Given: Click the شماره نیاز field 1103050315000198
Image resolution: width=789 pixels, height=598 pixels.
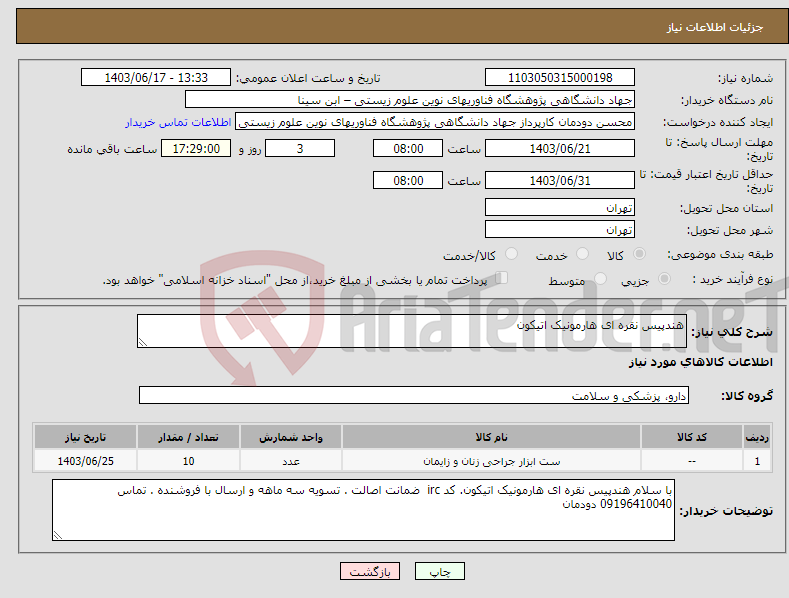Looking at the screenshot, I should click(560, 78).
